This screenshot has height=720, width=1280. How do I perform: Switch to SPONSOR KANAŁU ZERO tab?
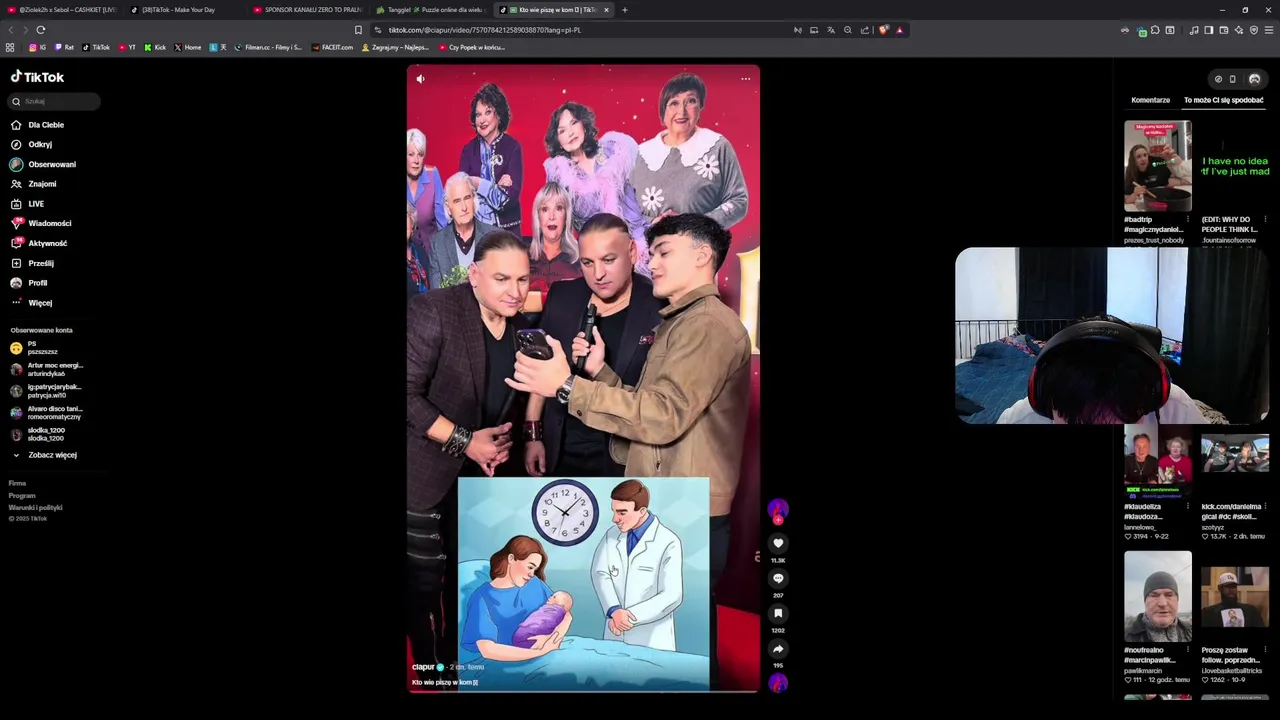[308, 10]
